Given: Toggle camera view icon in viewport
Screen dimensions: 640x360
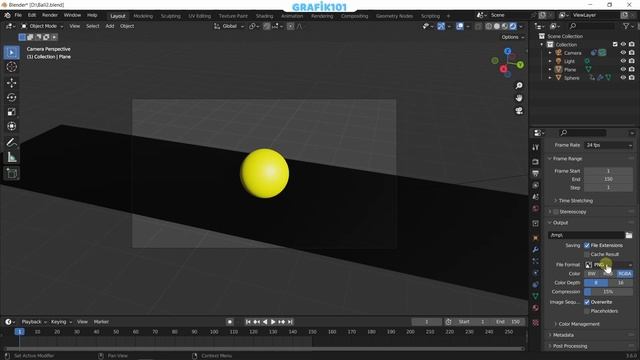Looking at the screenshot, I should pyautogui.click(x=519, y=111).
